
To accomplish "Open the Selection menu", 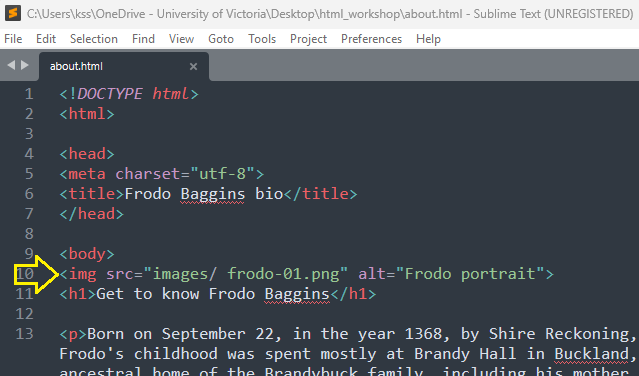I will point(94,39).
